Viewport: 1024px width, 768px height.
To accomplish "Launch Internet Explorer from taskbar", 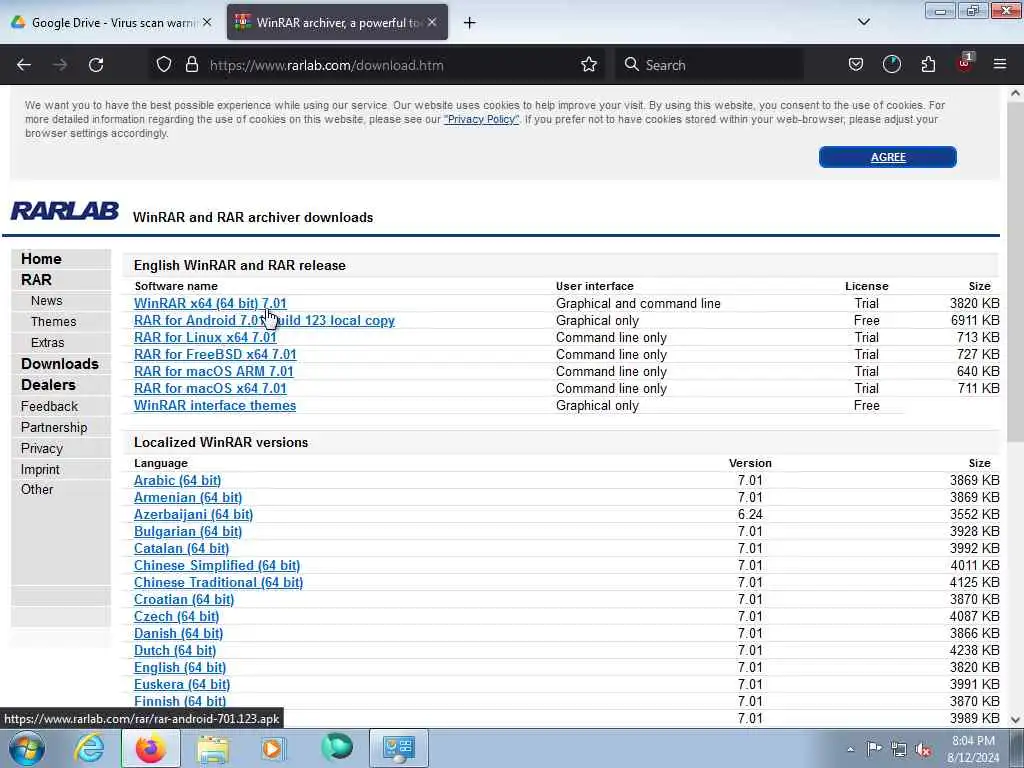I will point(89,748).
